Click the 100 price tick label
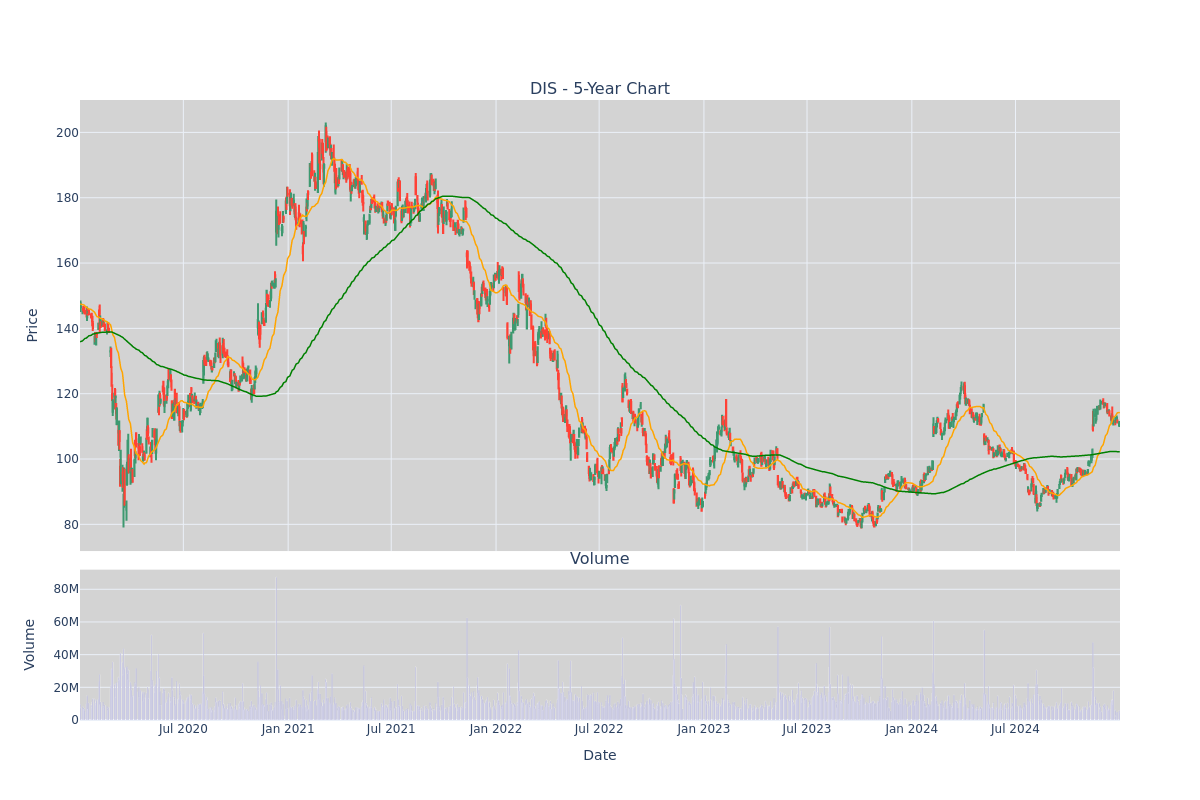The height and width of the screenshot is (800, 1200). [67, 459]
